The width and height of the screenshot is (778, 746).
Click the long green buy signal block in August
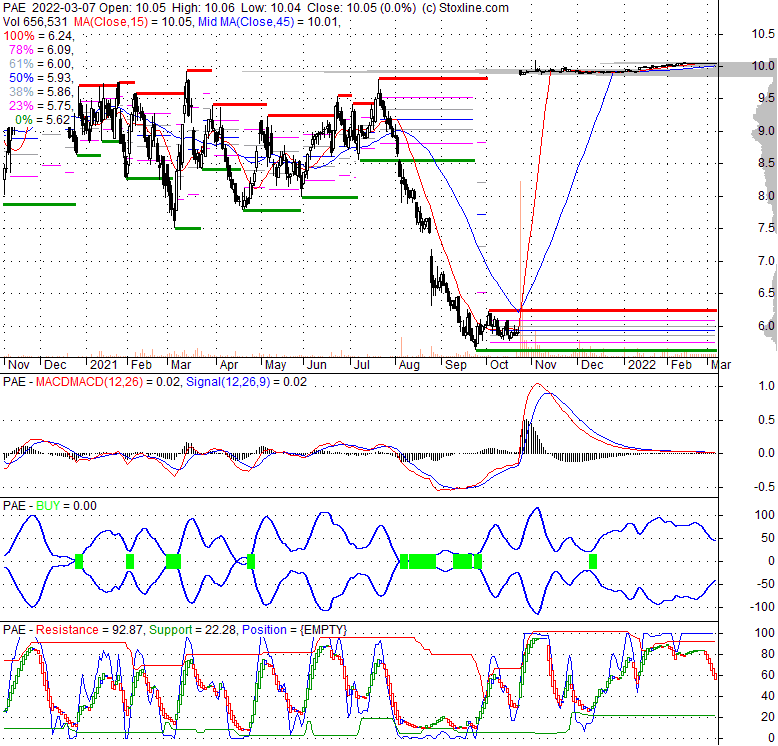tap(422, 561)
